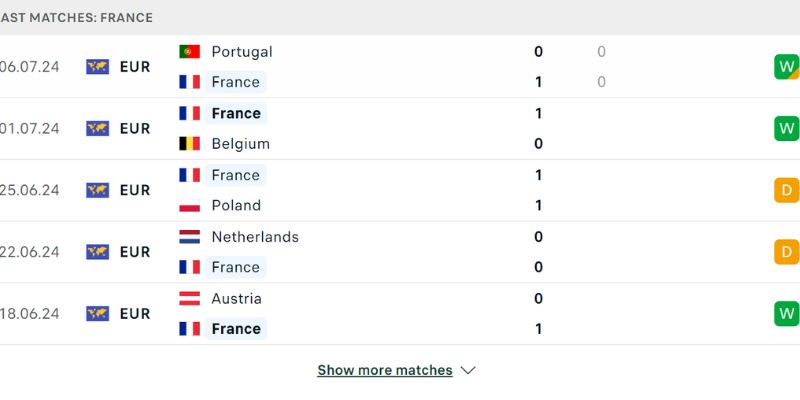This screenshot has width=800, height=400.
Task: Open Portugal team link
Action: click(241, 52)
